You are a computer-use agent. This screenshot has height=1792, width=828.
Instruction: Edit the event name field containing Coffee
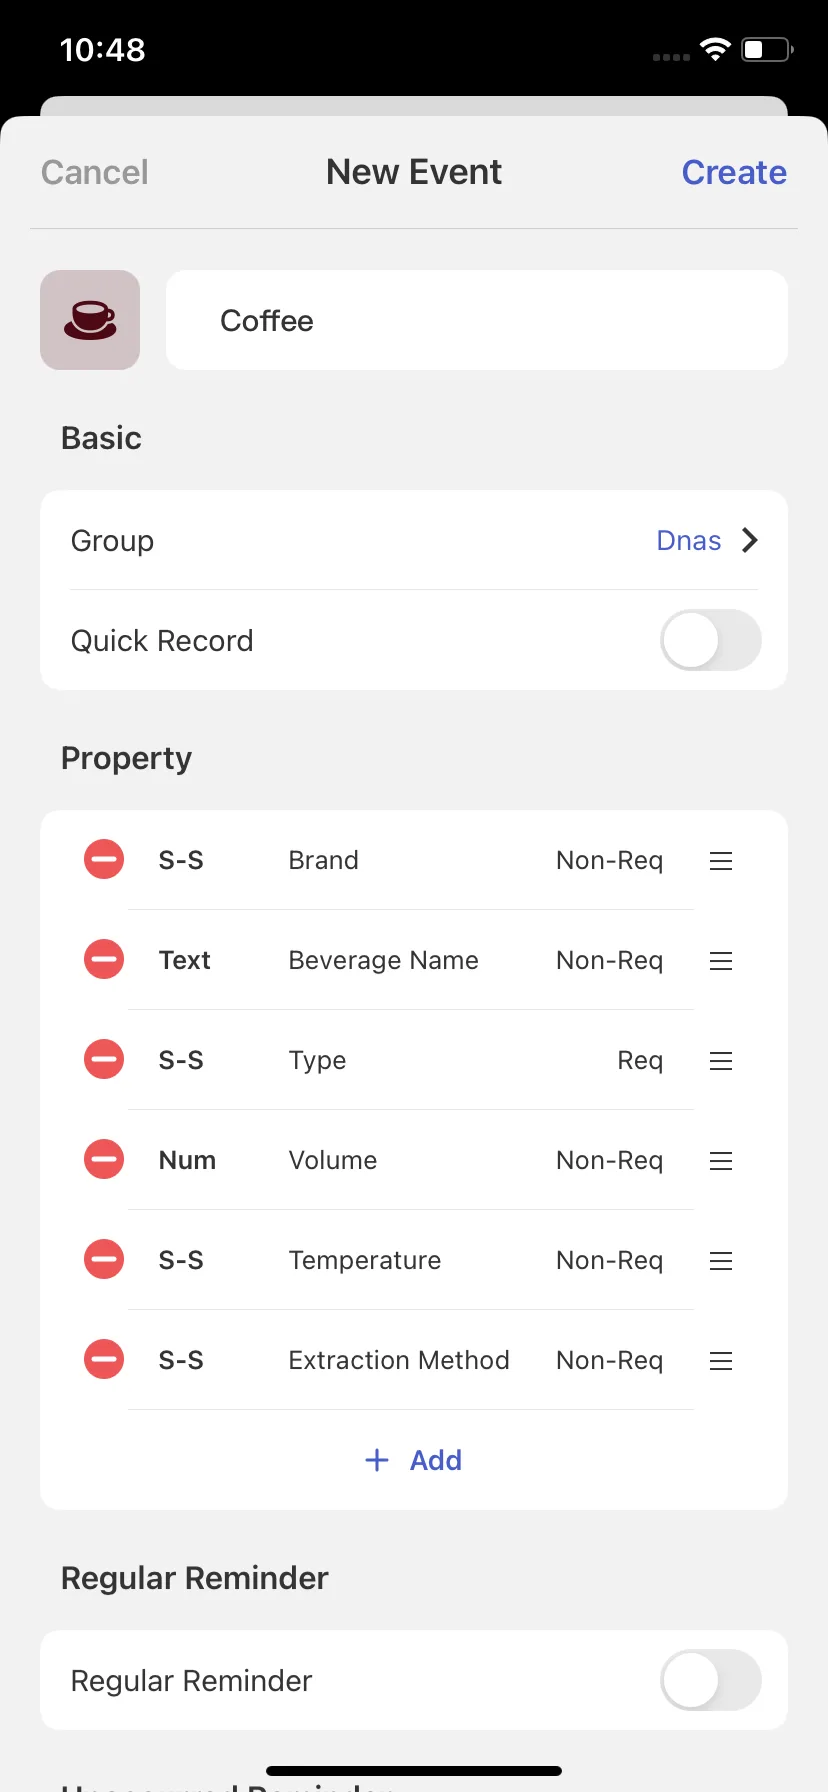point(477,320)
